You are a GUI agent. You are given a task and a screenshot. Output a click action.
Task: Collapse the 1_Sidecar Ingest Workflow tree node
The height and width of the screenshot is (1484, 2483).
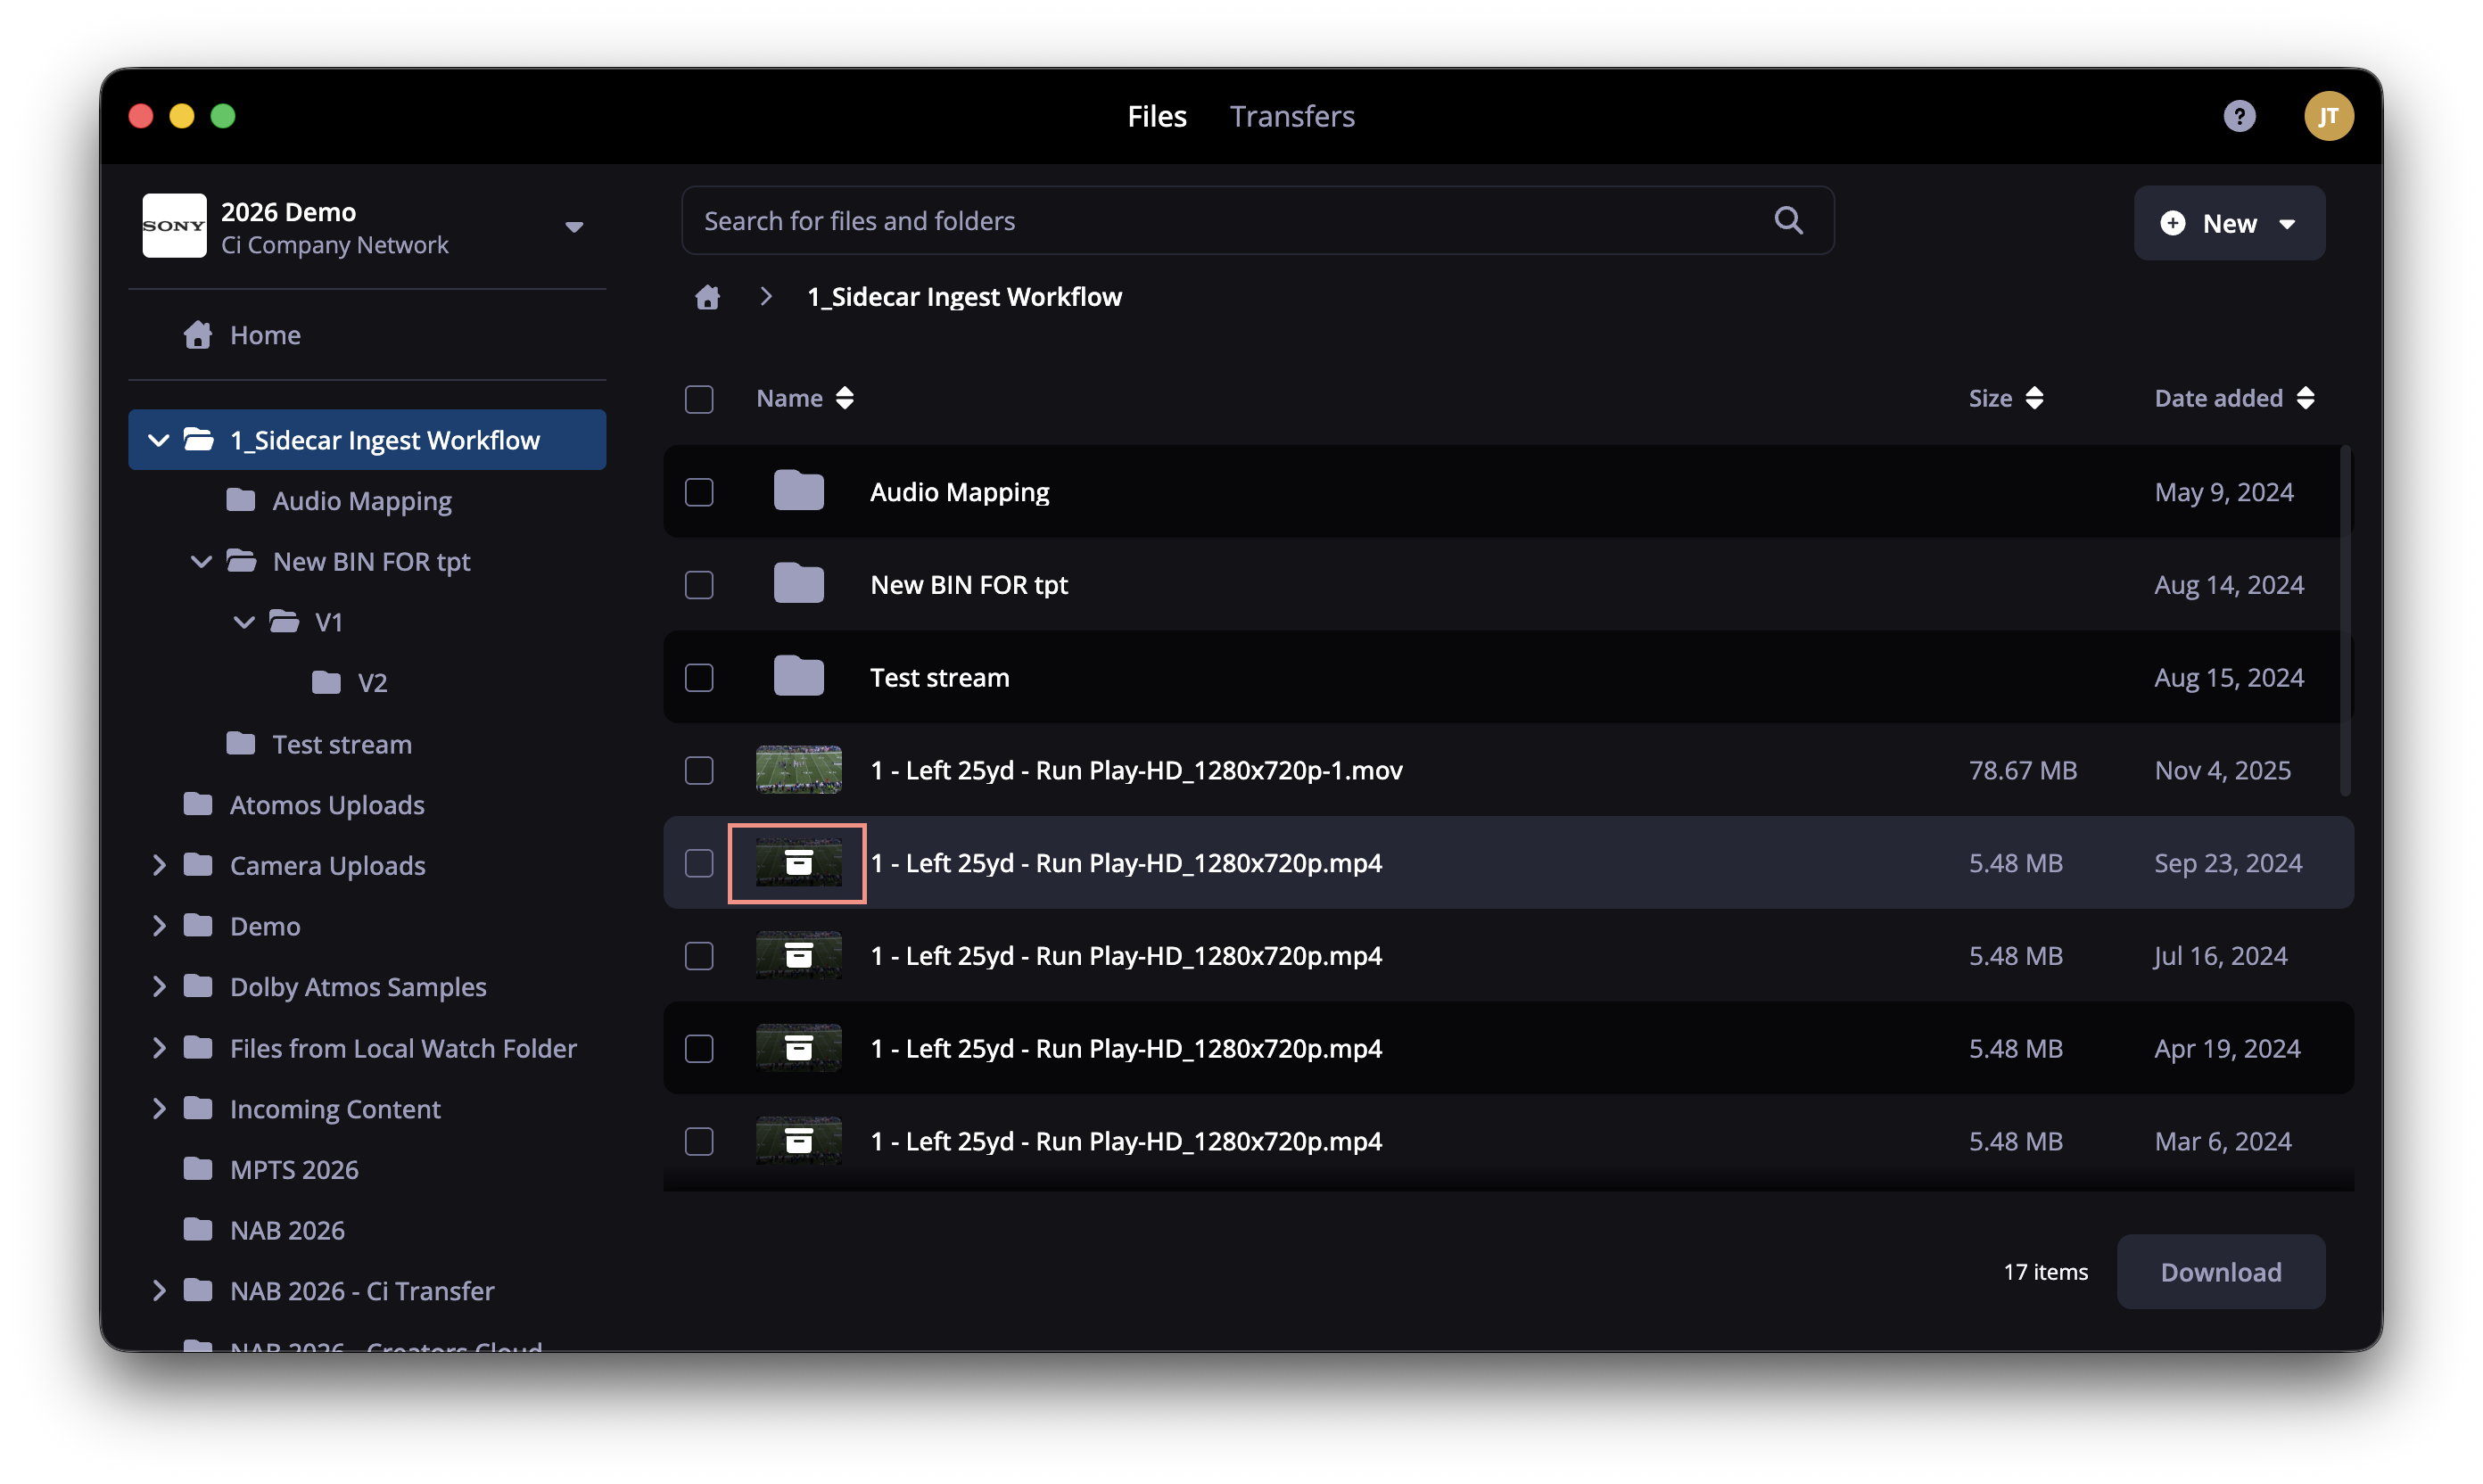[158, 440]
